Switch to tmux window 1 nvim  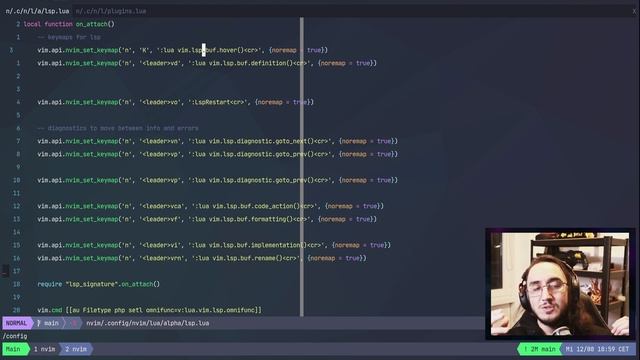pos(44,349)
